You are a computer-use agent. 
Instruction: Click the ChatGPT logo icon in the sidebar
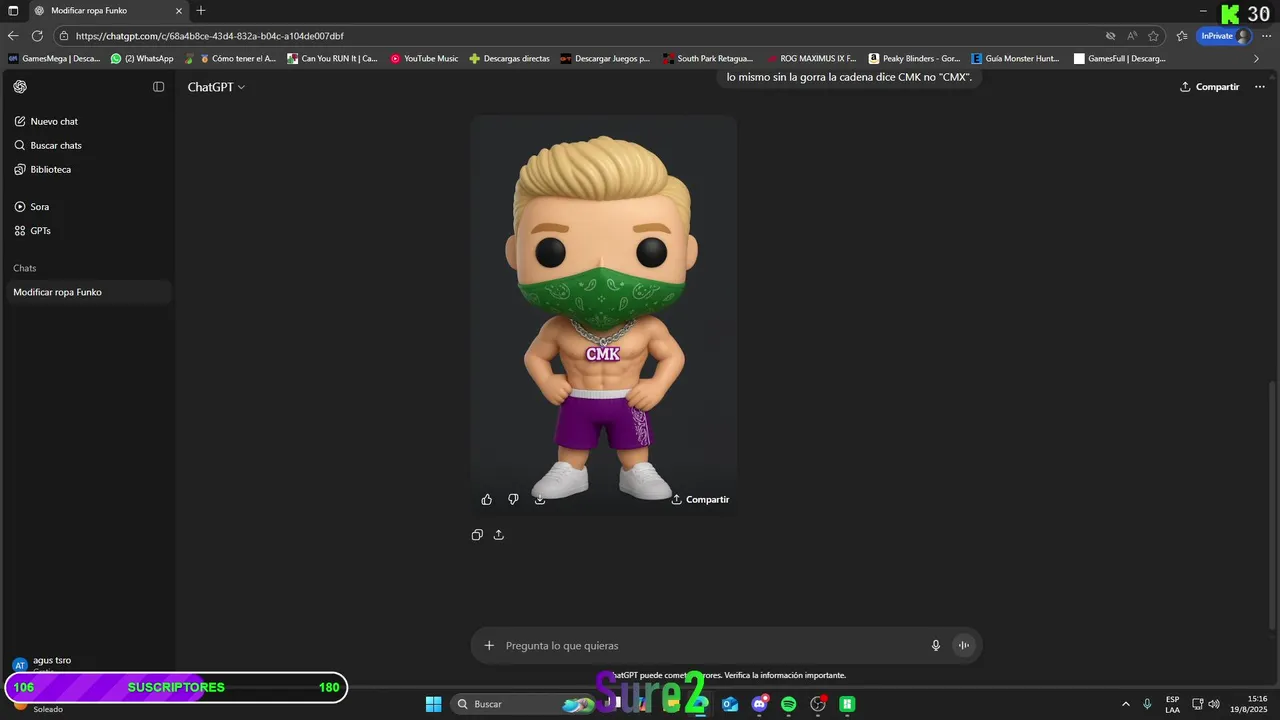click(20, 87)
